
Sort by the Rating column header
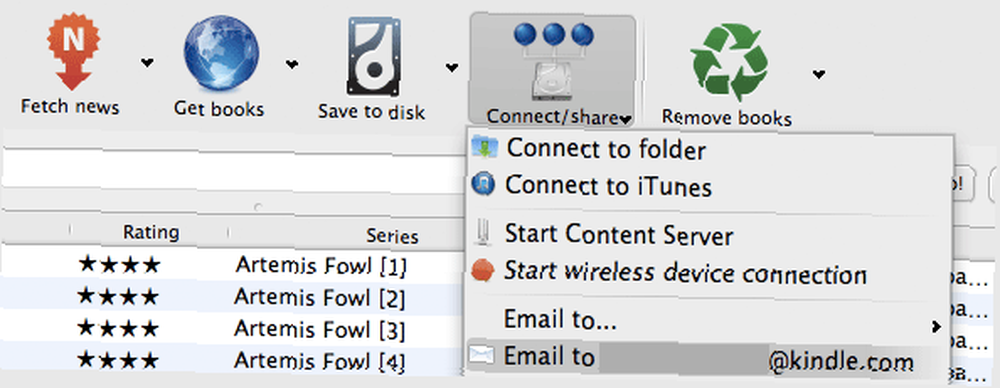coord(151,232)
